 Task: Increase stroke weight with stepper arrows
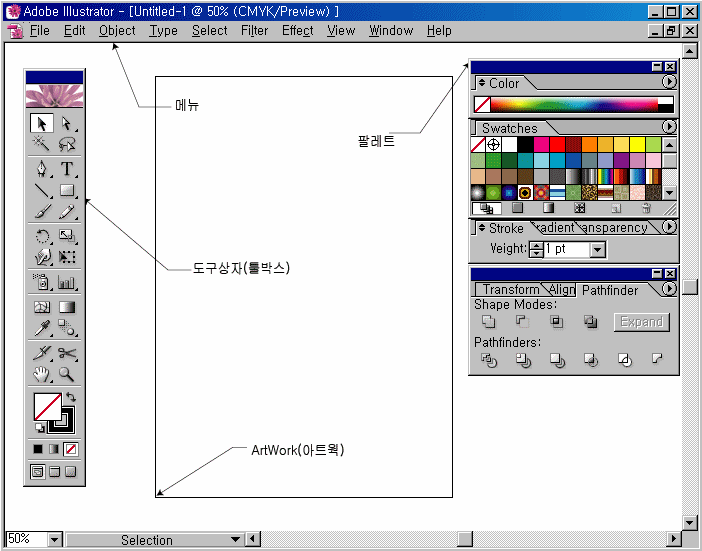tap(536, 246)
